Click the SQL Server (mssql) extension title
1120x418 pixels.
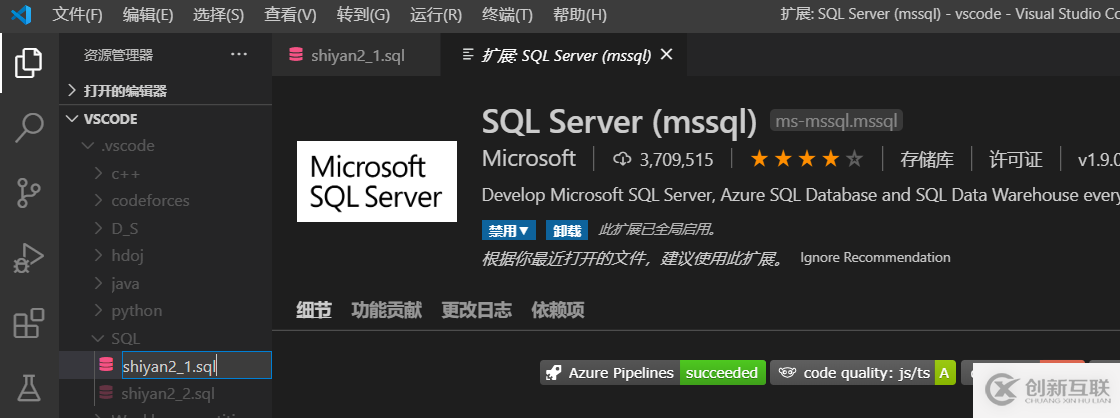coord(619,121)
